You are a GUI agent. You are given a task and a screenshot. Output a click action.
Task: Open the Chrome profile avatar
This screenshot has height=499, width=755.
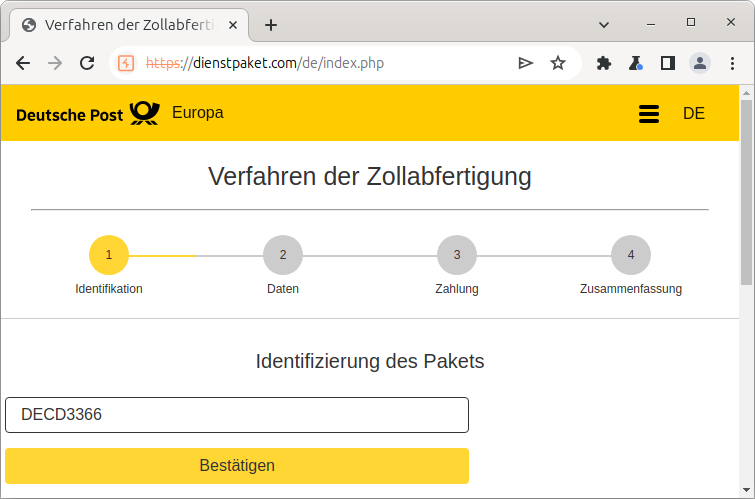click(x=700, y=63)
